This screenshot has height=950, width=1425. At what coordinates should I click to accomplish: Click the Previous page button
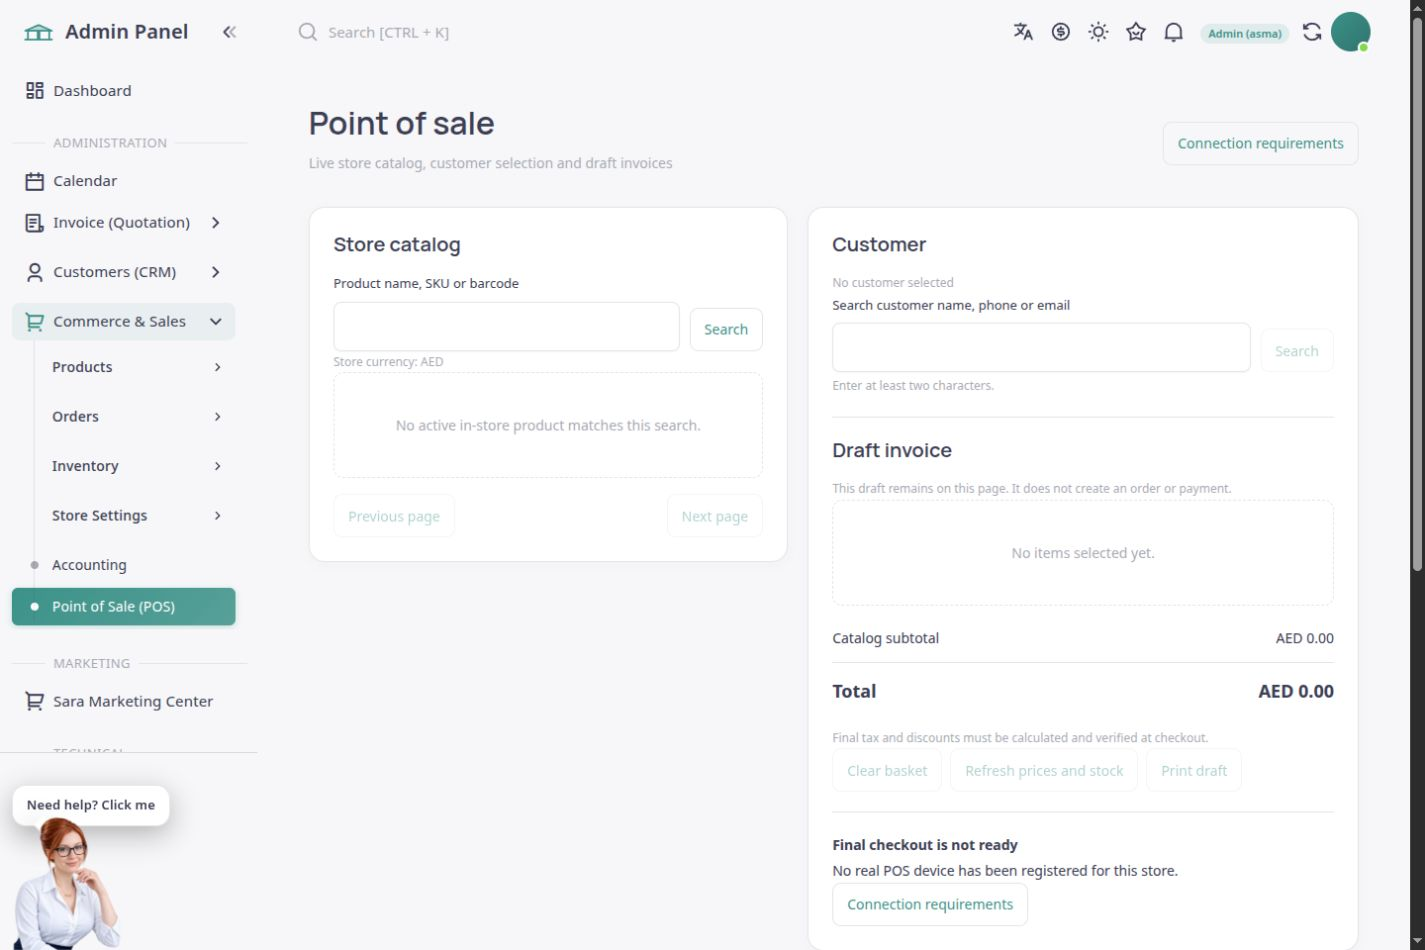(x=394, y=516)
